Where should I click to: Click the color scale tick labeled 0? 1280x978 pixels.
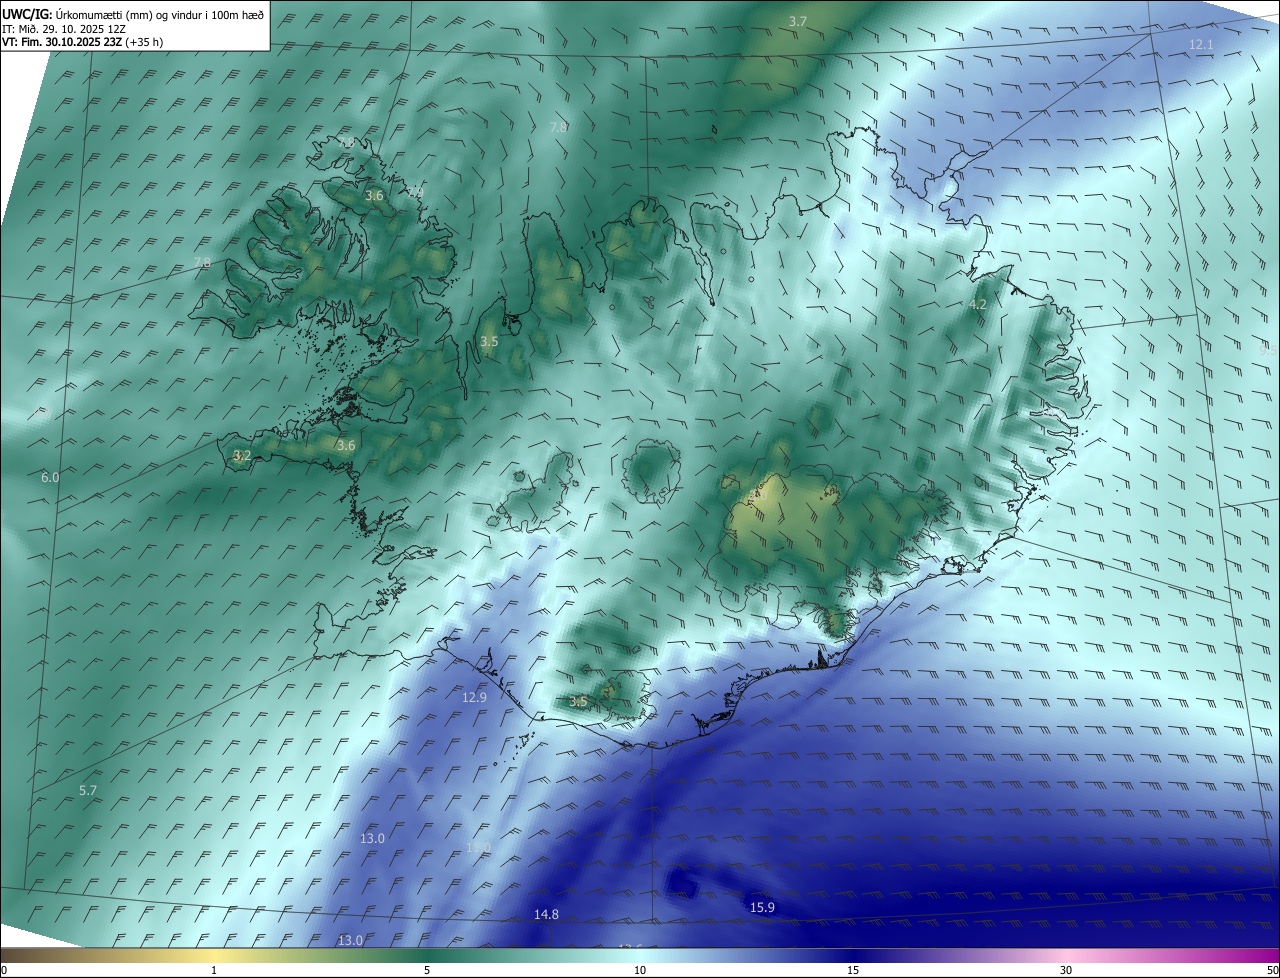[x=4, y=970]
